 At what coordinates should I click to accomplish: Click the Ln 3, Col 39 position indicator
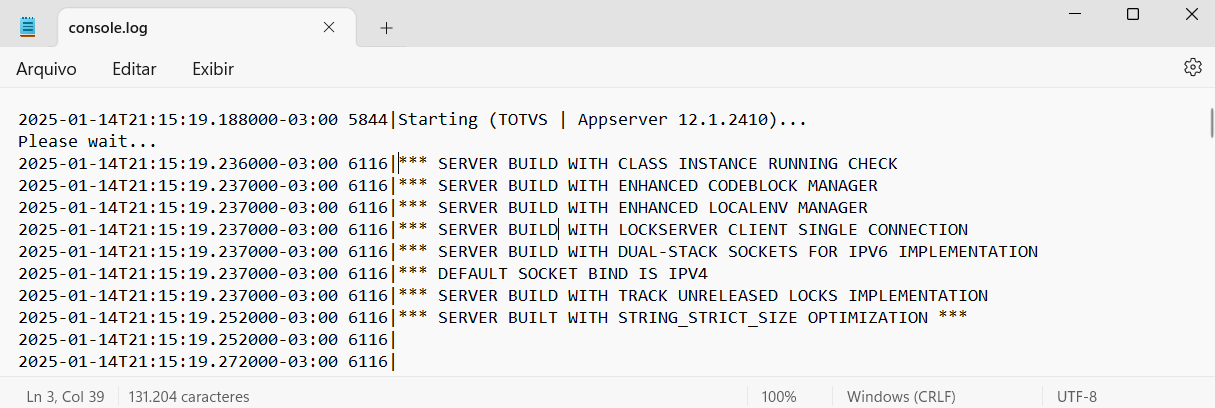66,396
